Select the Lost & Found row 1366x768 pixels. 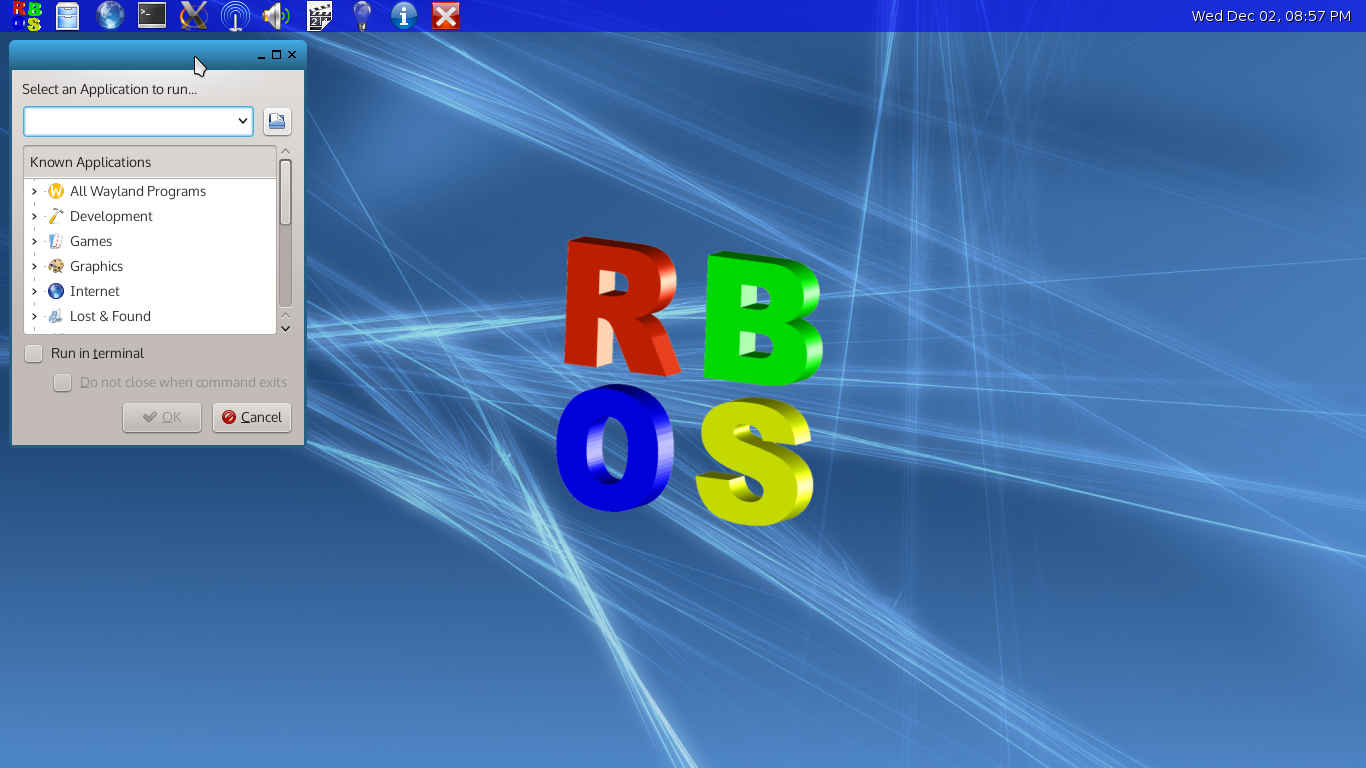click(x=150, y=316)
